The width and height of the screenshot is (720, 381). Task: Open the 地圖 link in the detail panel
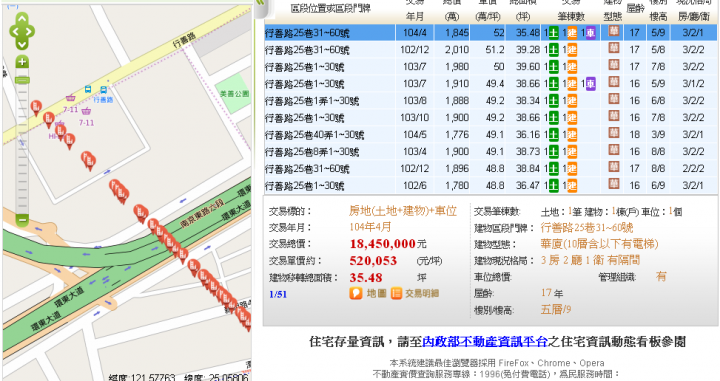pyautogui.click(x=377, y=293)
